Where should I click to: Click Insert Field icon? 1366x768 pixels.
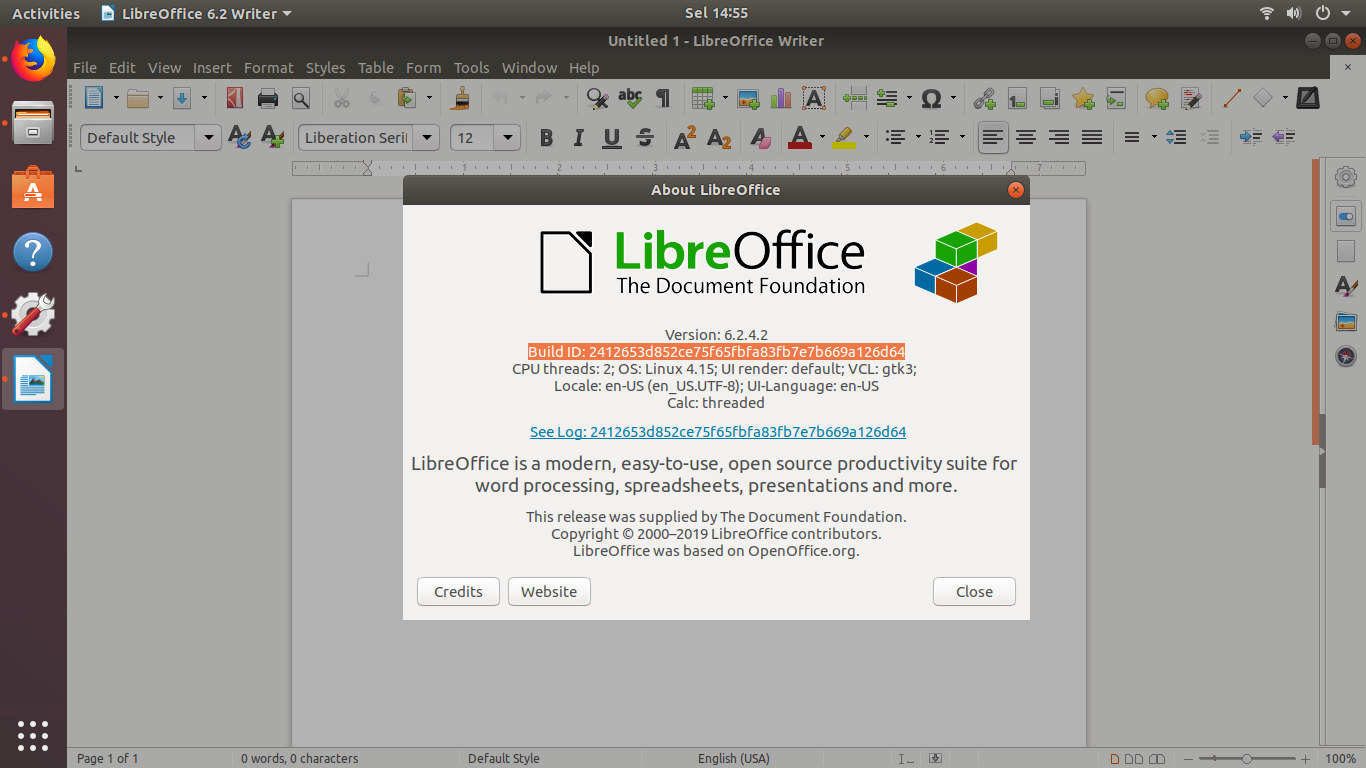click(x=887, y=98)
